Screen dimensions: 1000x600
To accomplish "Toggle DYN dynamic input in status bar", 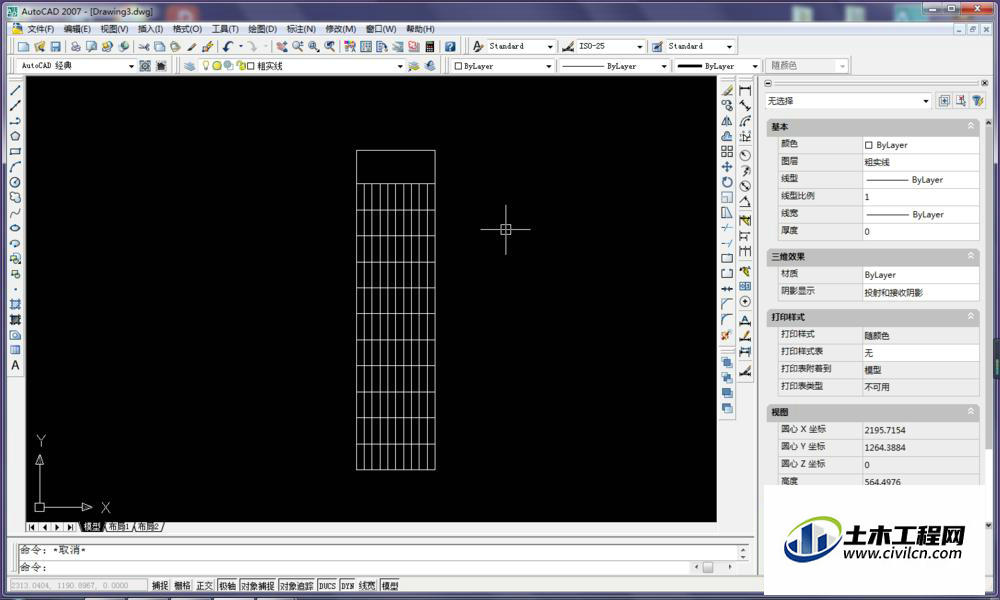I will click(x=348, y=585).
